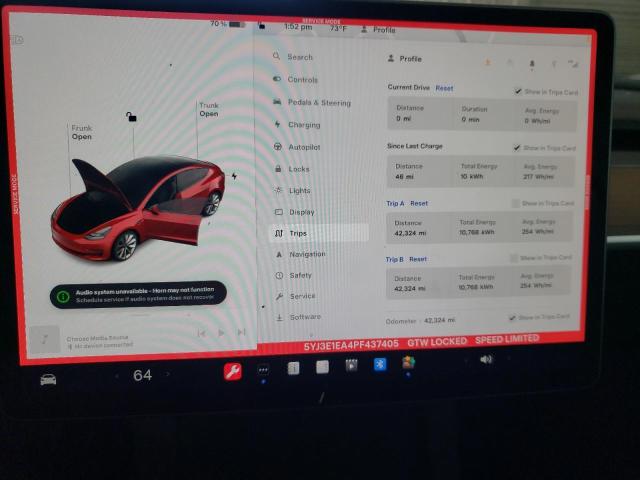Select the Navigation menu item
Screen dimensions: 640x480
click(x=300, y=254)
